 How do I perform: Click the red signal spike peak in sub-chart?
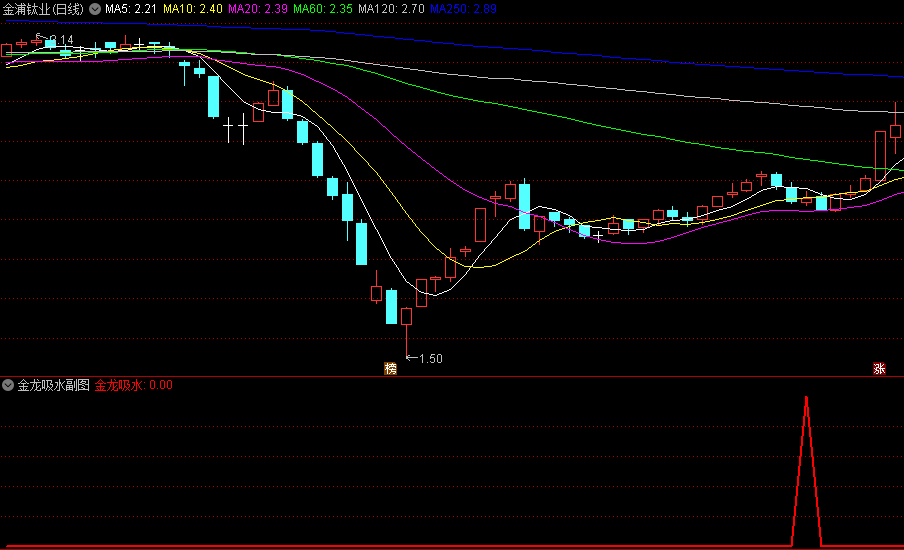pos(806,399)
